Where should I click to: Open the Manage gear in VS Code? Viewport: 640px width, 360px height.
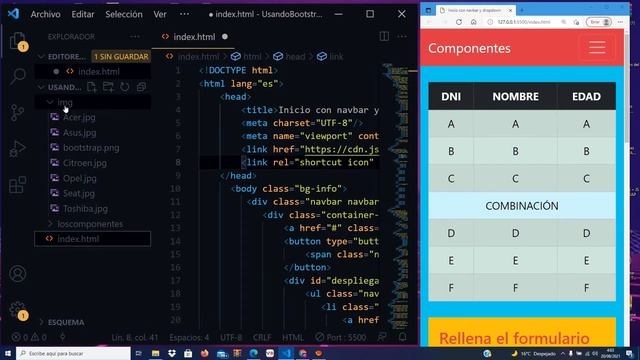click(x=18, y=310)
